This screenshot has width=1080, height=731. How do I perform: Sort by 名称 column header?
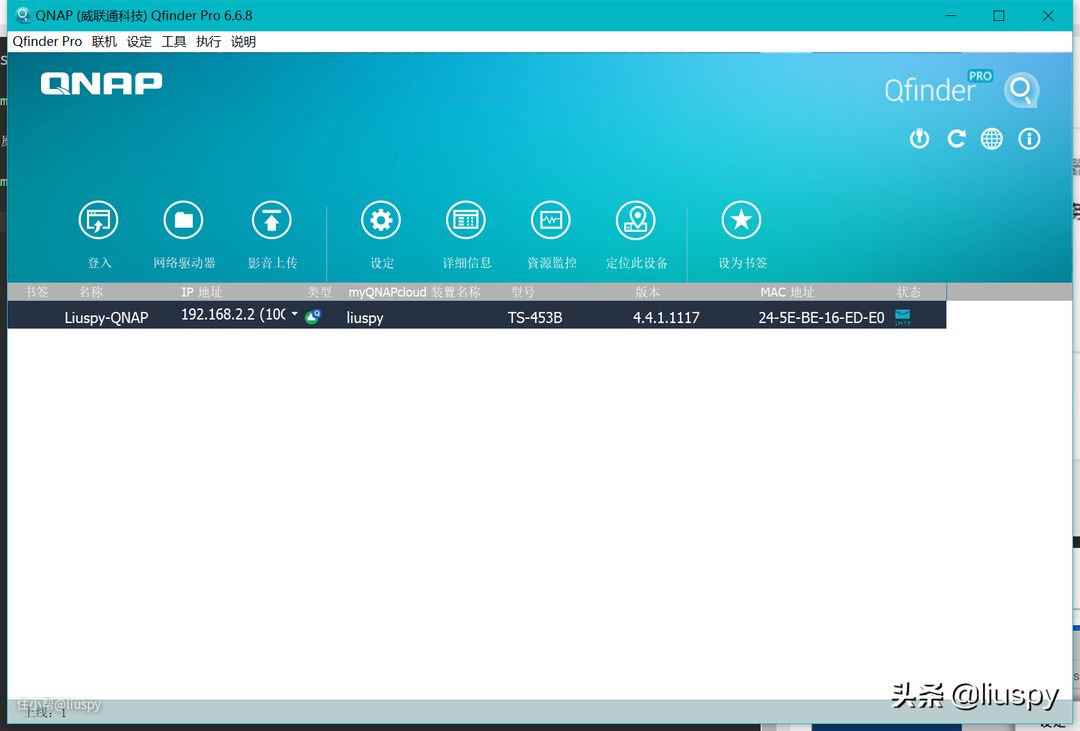[91, 292]
